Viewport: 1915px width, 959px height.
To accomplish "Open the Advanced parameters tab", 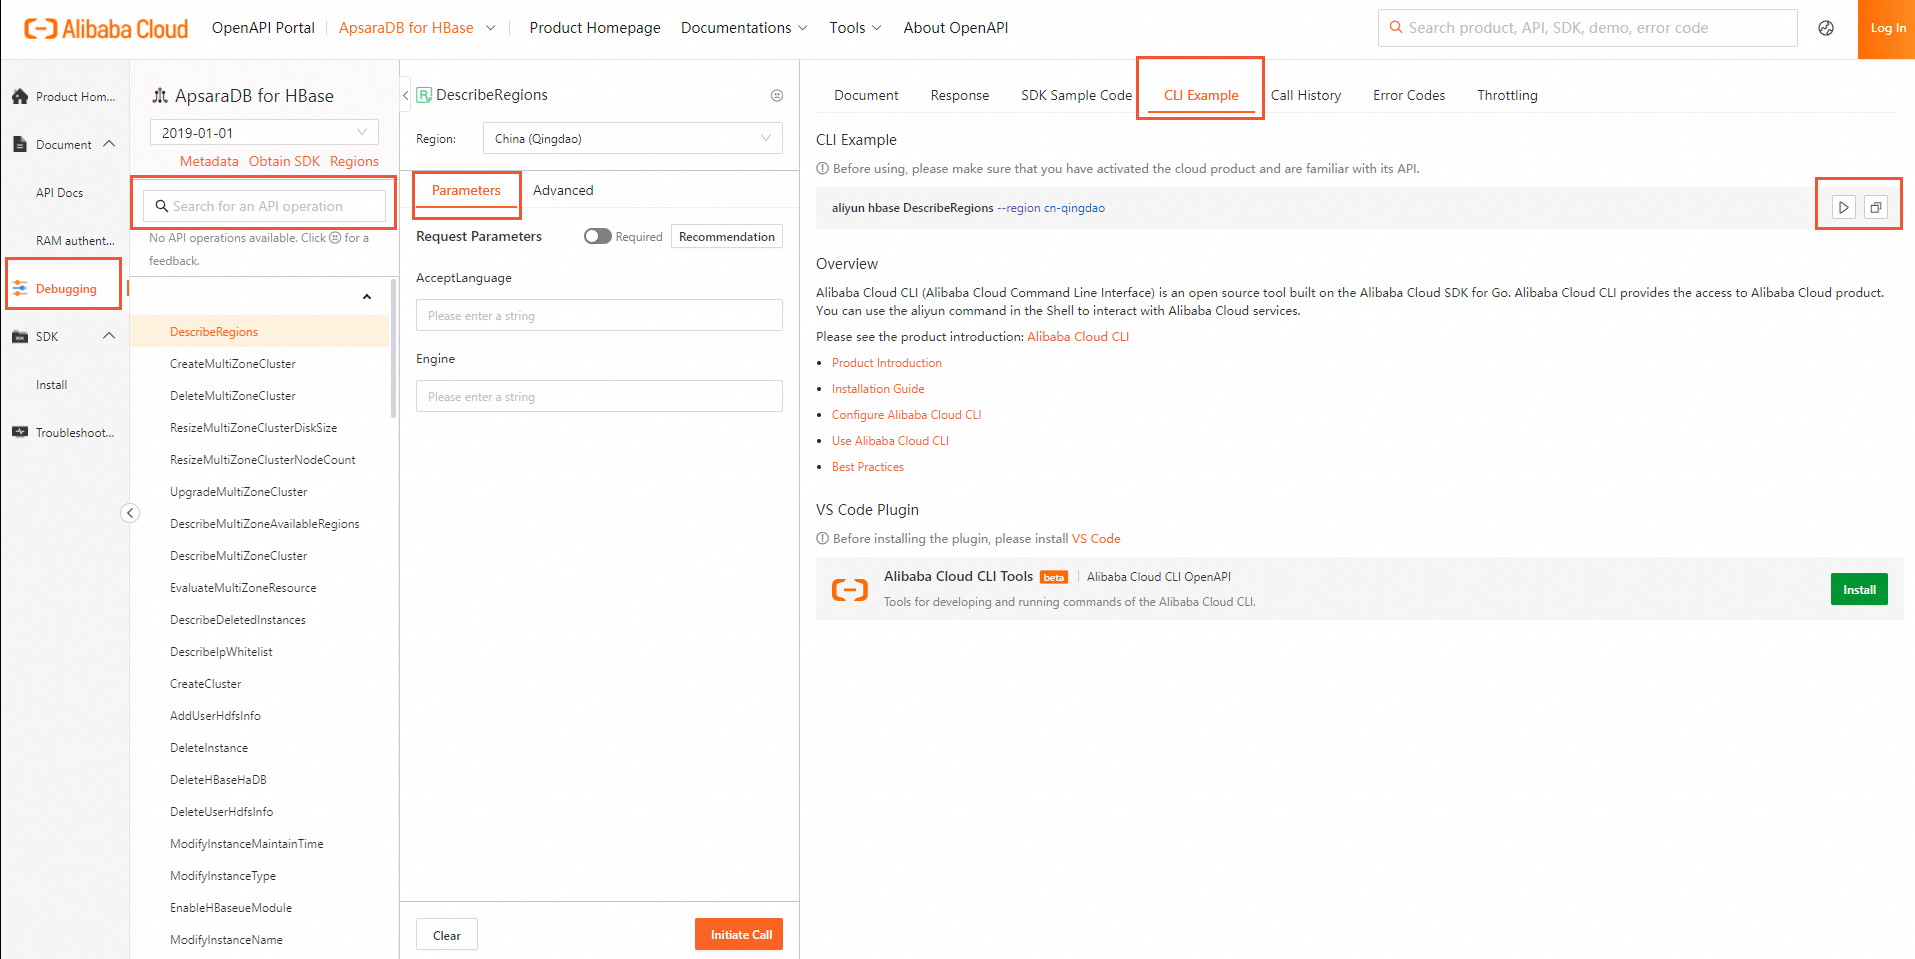I will [563, 190].
